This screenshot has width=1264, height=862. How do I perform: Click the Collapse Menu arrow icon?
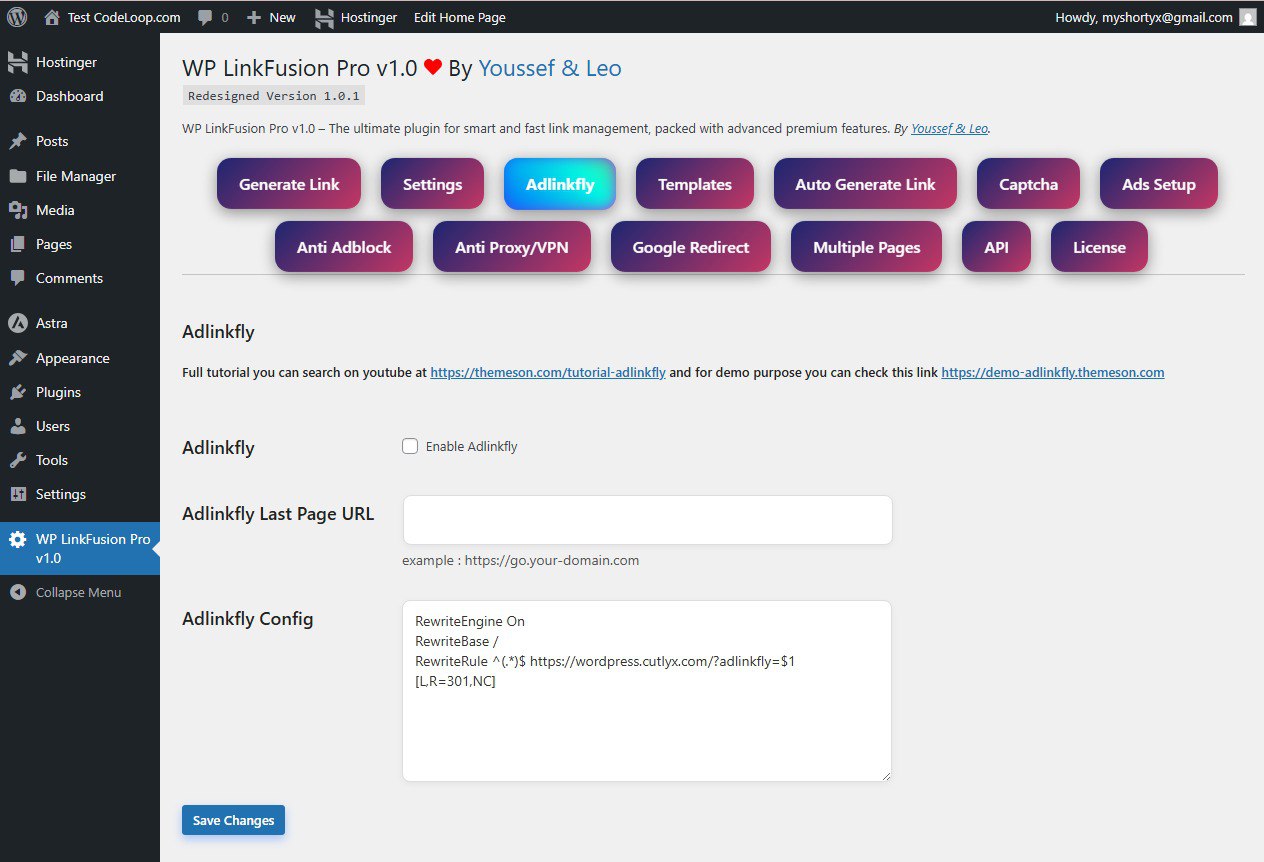pyautogui.click(x=17, y=592)
